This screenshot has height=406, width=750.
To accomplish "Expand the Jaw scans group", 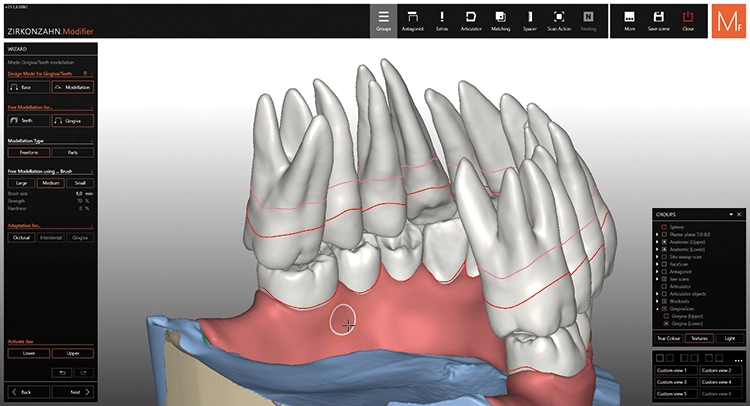I will pos(657,279).
